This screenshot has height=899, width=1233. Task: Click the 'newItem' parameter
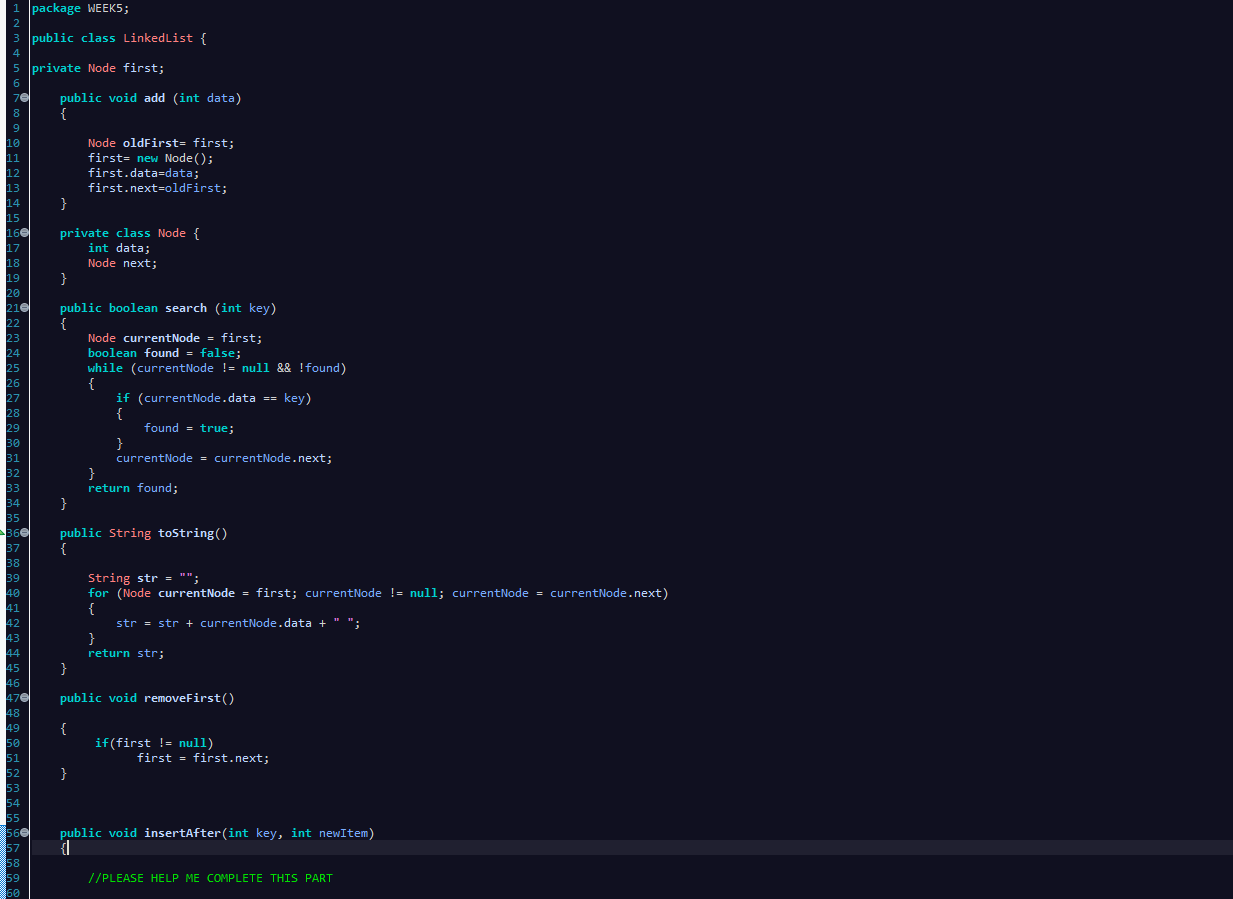click(x=343, y=833)
